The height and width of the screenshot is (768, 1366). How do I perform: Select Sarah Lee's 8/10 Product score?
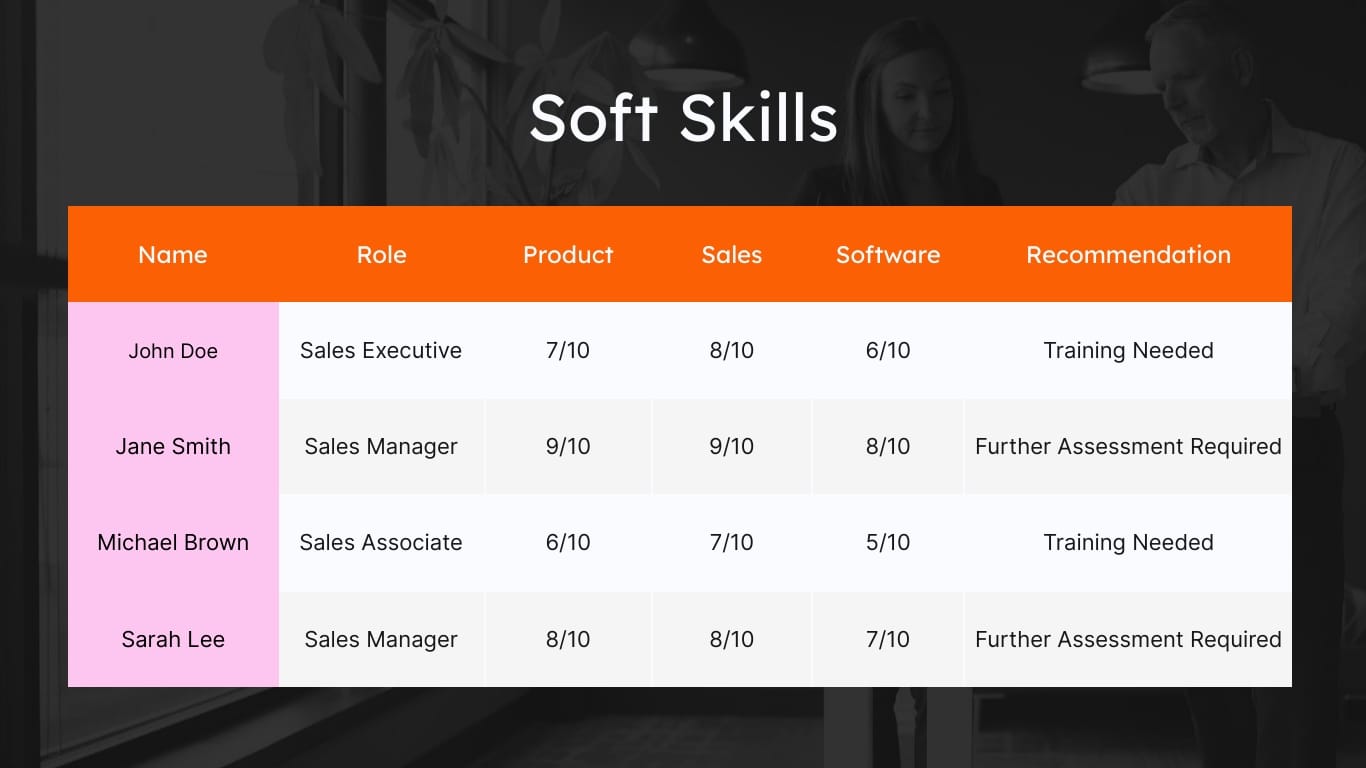click(567, 639)
